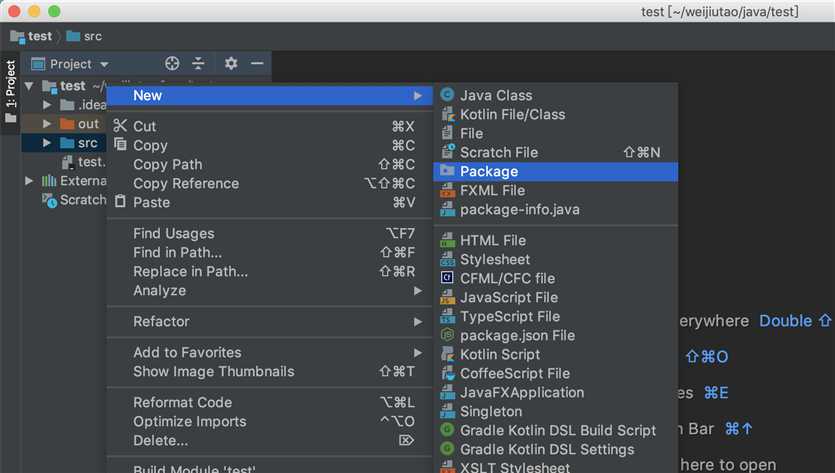
Task: Open Add to Favorites submenu arrow
Action: click(418, 353)
